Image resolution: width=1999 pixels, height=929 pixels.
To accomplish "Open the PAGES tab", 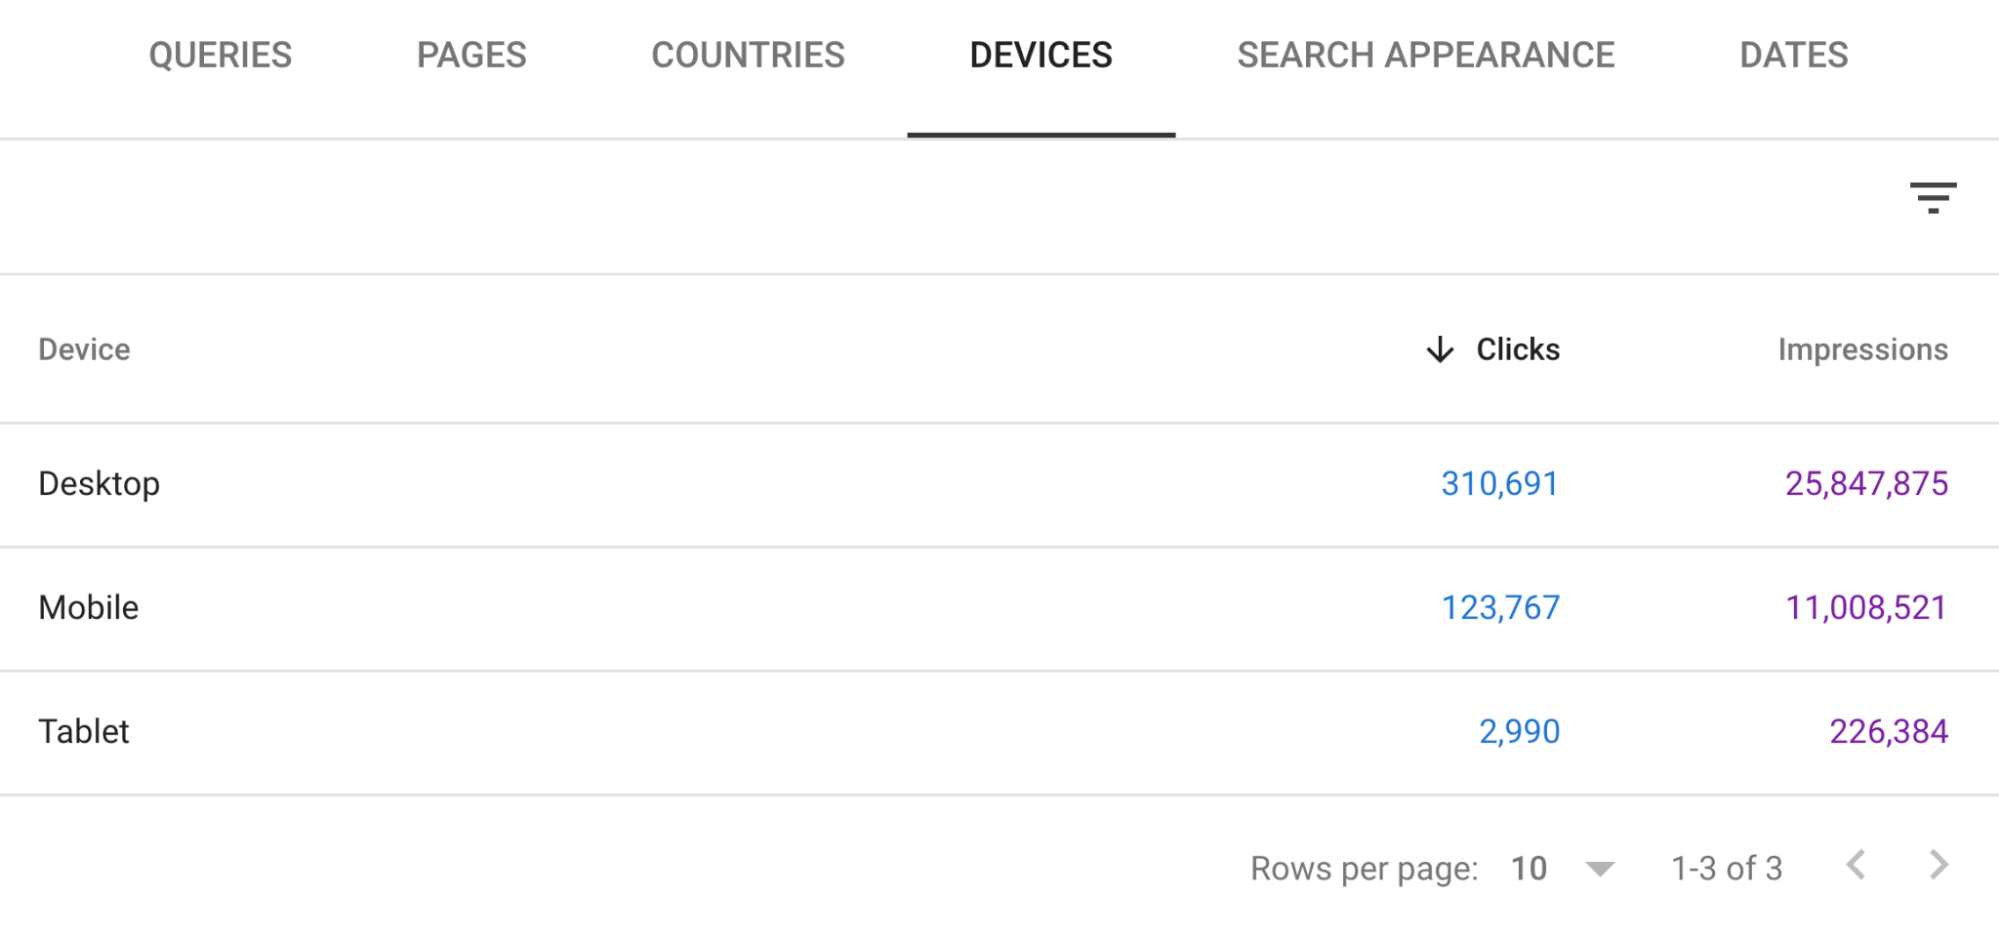I will (x=471, y=55).
